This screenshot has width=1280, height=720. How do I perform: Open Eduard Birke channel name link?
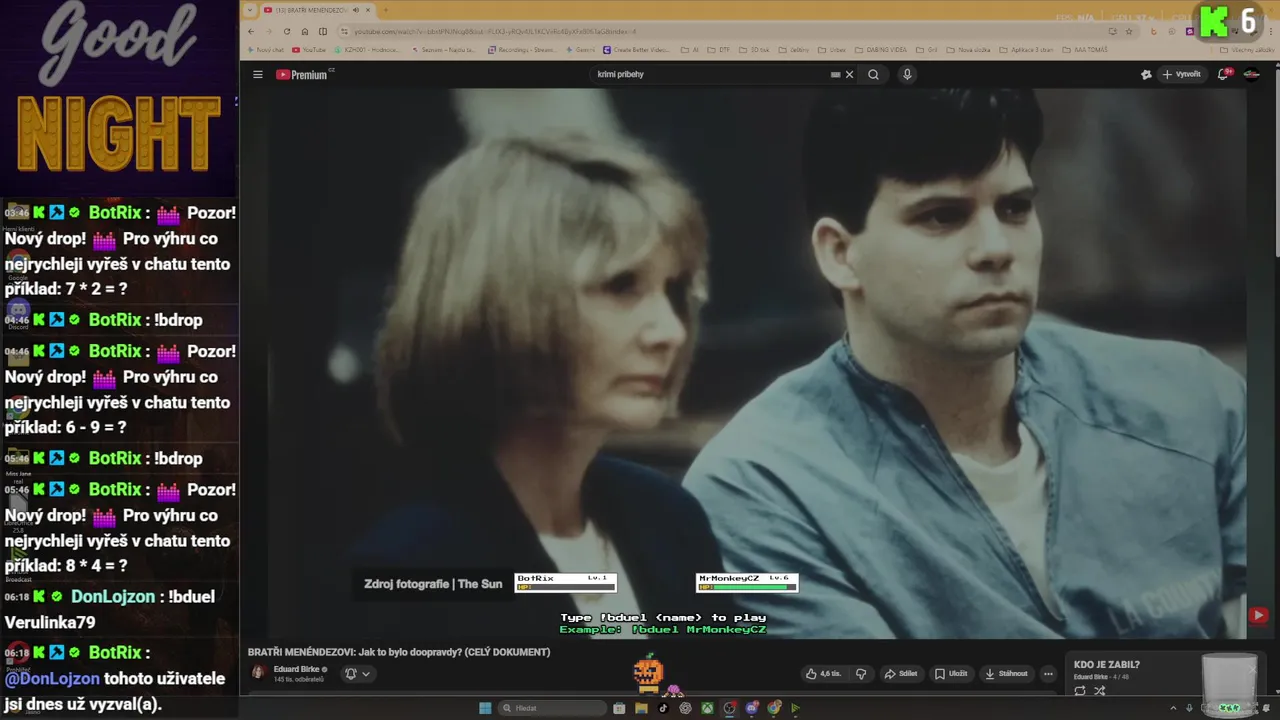(x=297, y=669)
